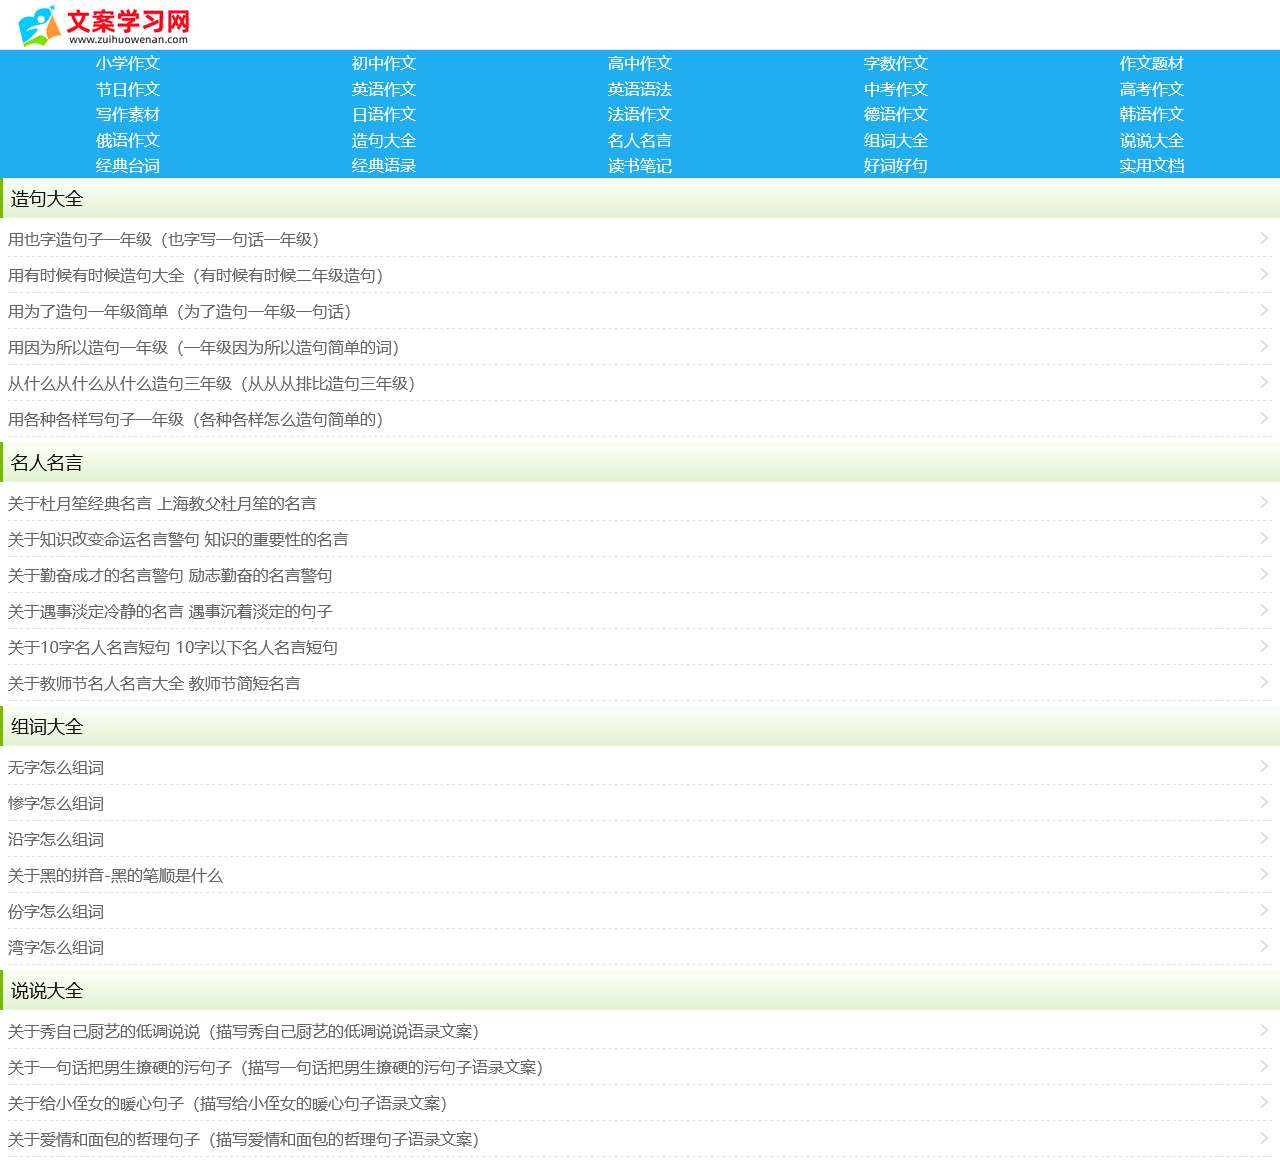Open the 关于爱情和面包的哲理句子 article

point(243,1139)
